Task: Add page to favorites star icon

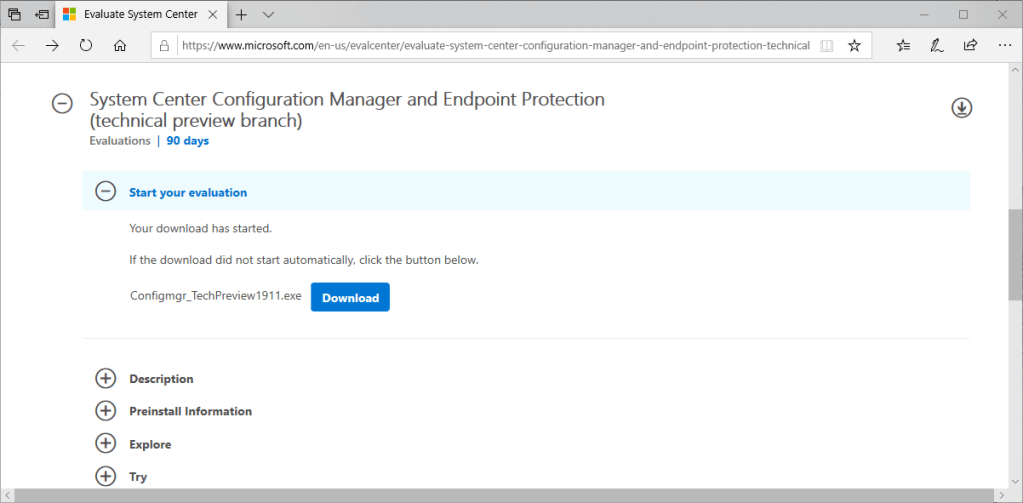Action: tap(854, 45)
